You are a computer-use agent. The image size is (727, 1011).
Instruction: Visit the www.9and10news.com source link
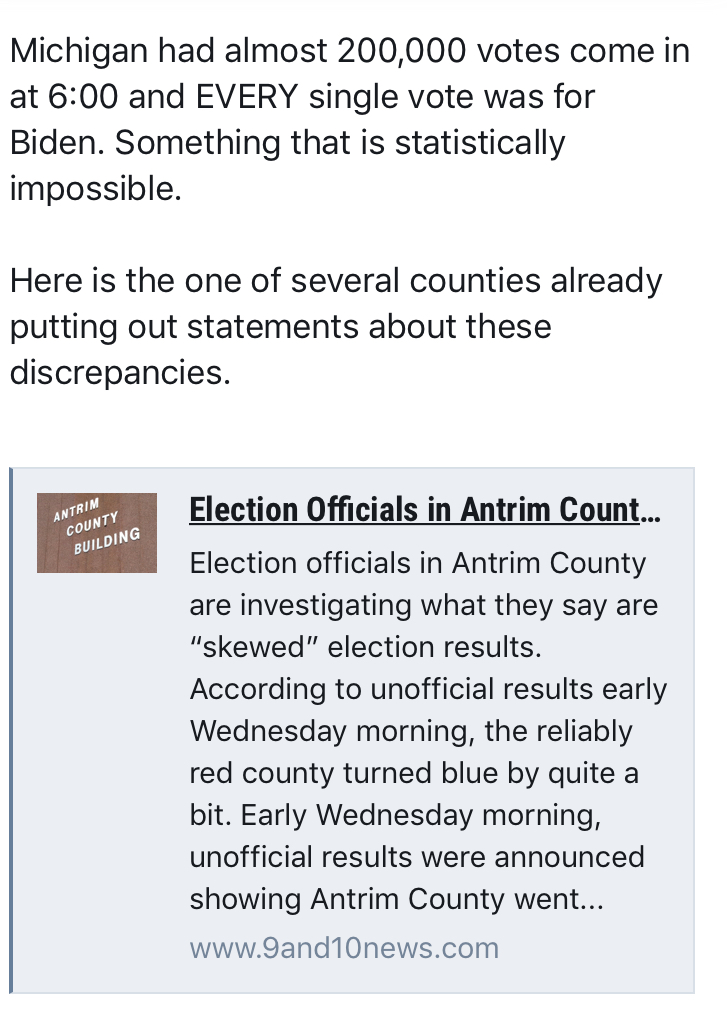coord(344,948)
